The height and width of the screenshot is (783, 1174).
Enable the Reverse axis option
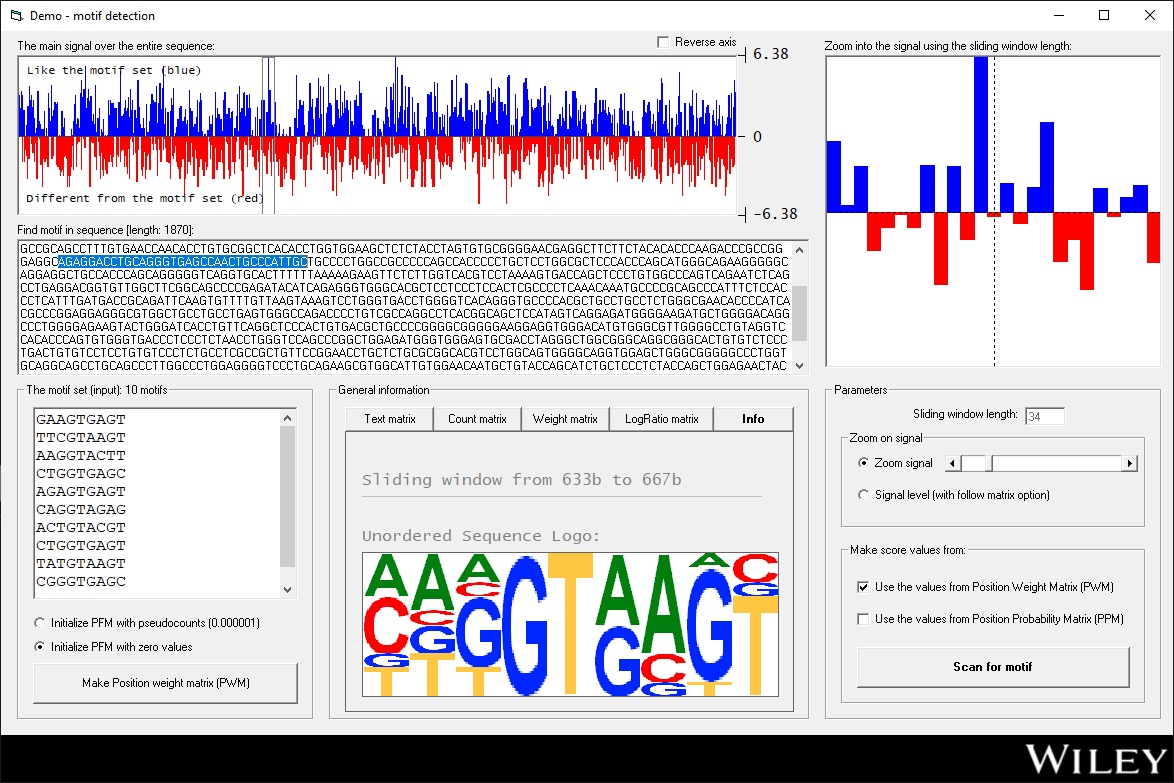pyautogui.click(x=663, y=41)
